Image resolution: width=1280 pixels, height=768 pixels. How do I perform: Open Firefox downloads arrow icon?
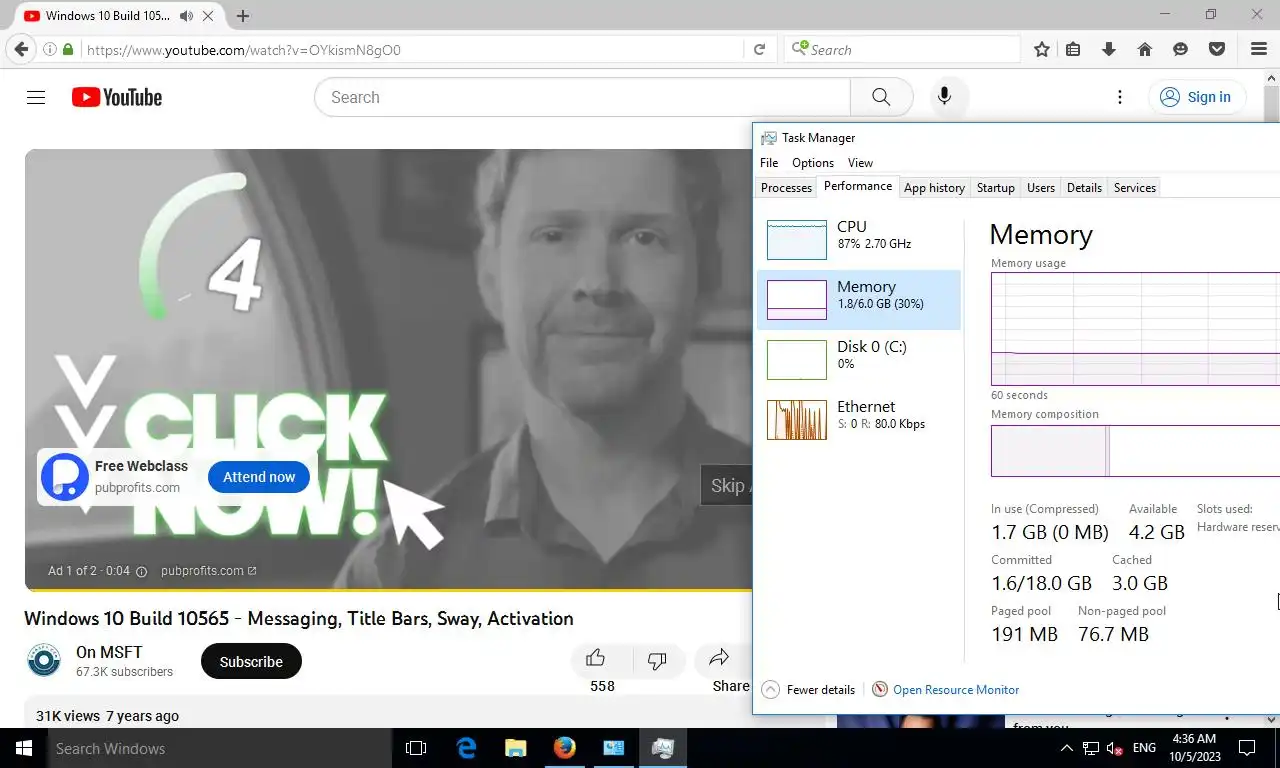(1108, 49)
